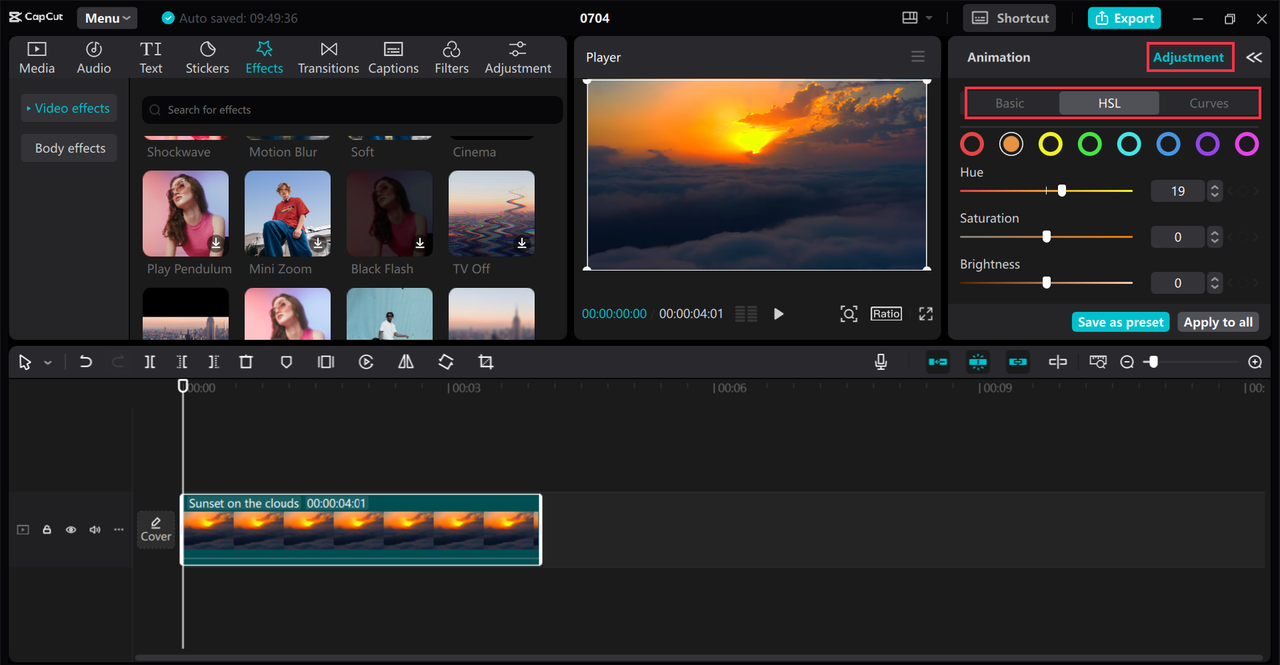Click the Rotate tool

[x=446, y=362]
